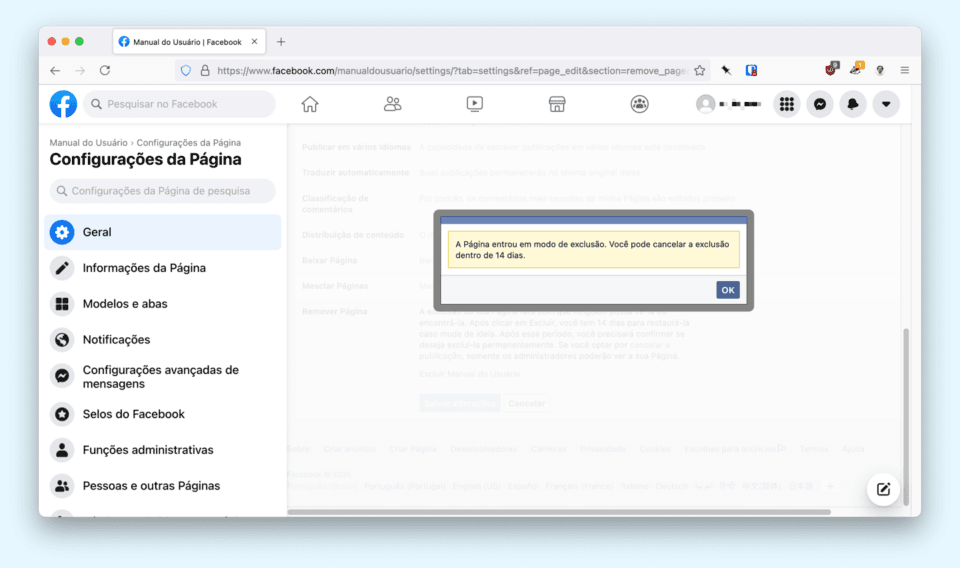Click the horizontal scrollbar at bottom
Viewport: 960px width, 568px height.
pyautogui.click(x=559, y=512)
